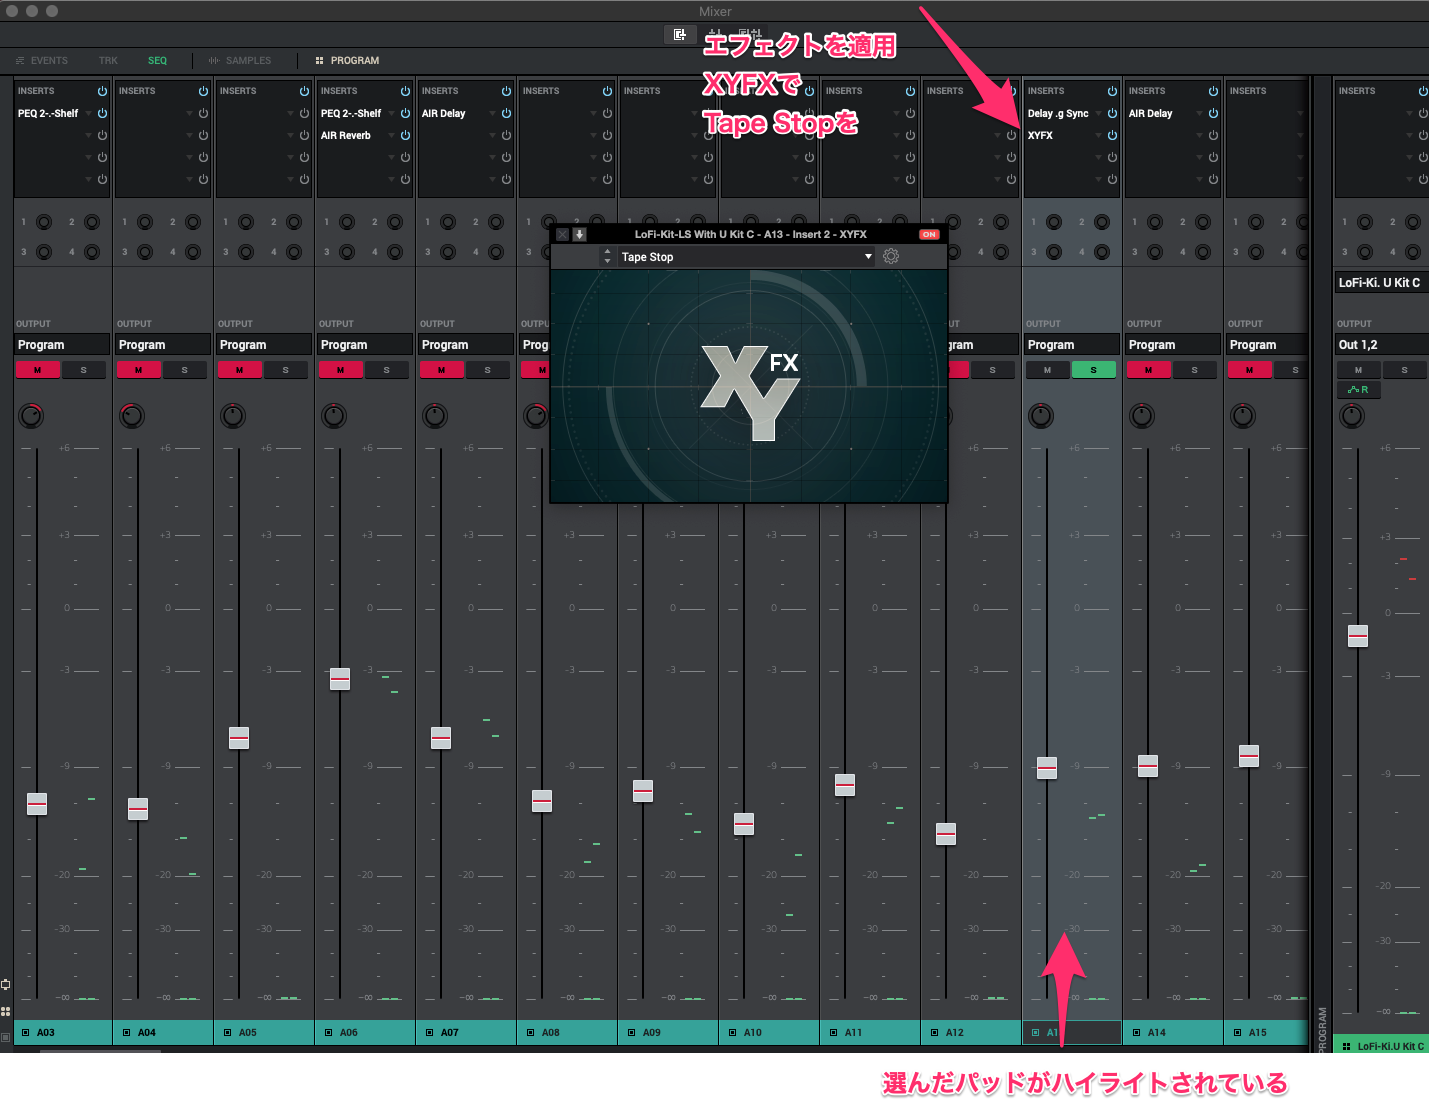Image resolution: width=1429 pixels, height=1103 pixels.
Task: Open the XYFX insert slot on A13
Action: coord(1040,135)
